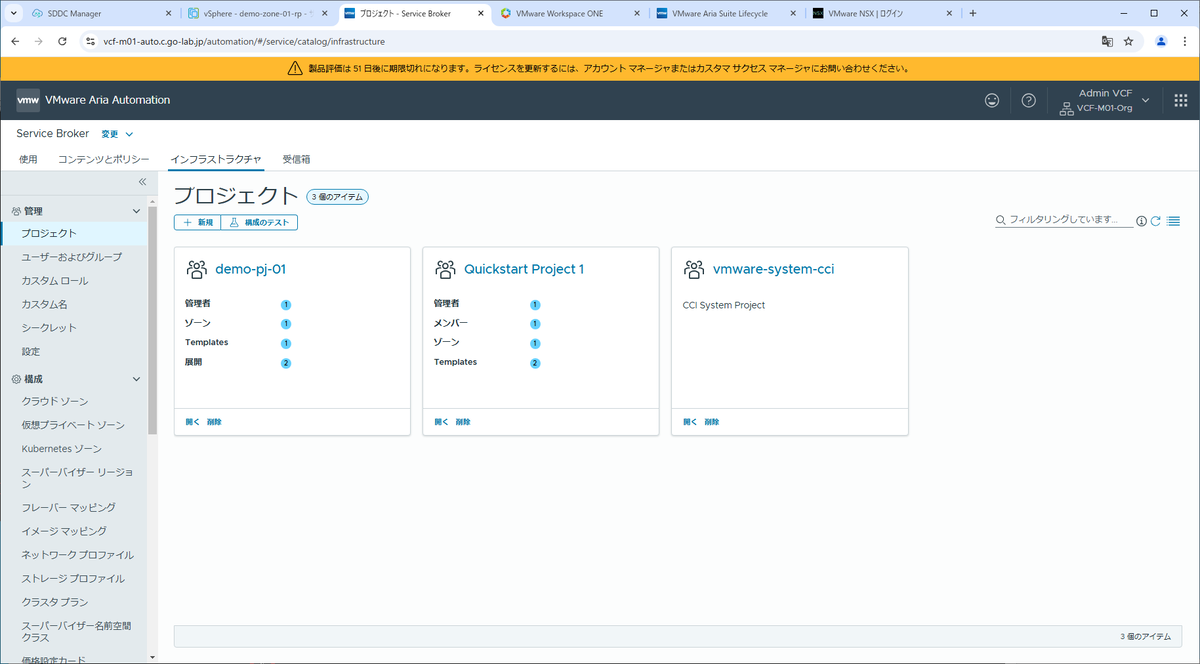Collapse the 管理 sidebar section

click(x=136, y=211)
